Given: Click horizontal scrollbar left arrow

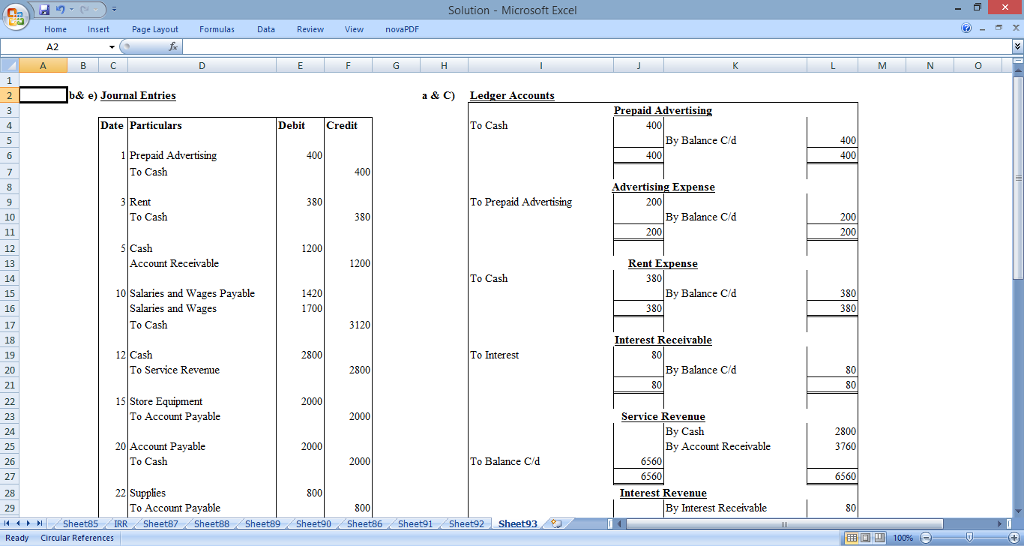Looking at the screenshot, I should point(621,524).
